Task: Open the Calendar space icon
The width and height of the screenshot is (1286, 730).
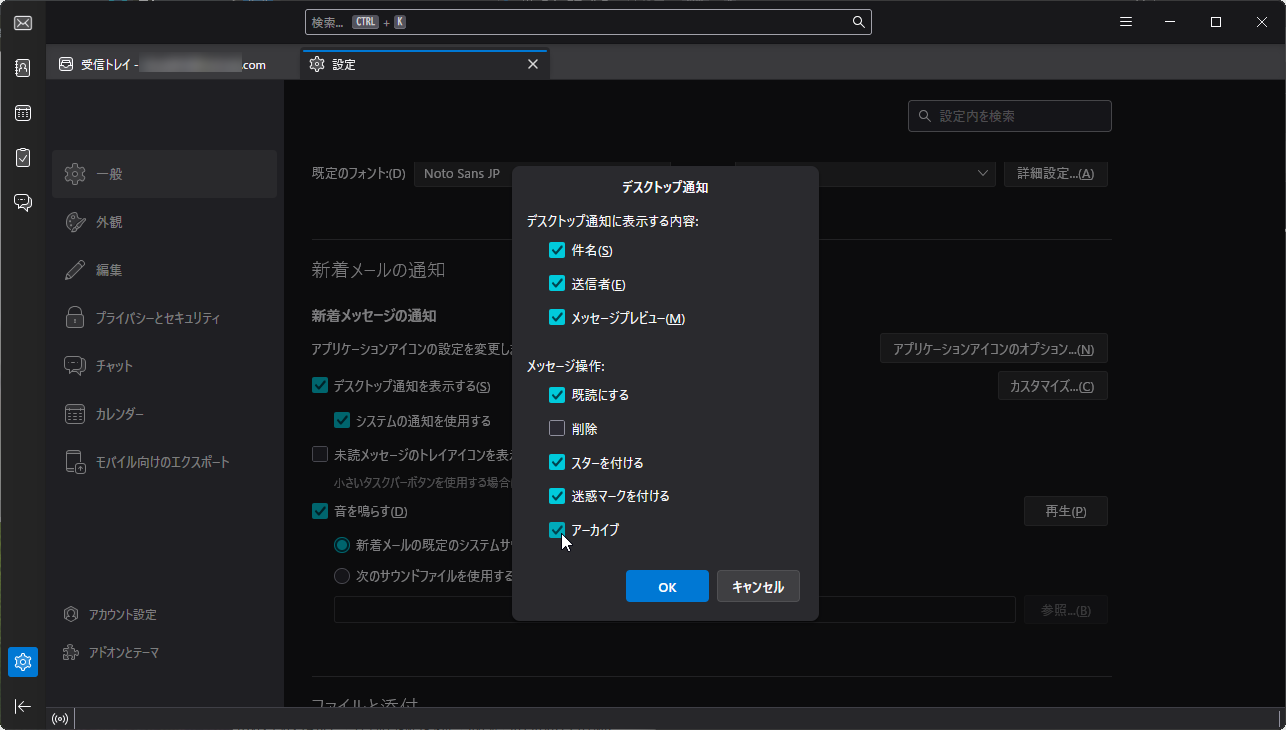Action: pos(23,113)
